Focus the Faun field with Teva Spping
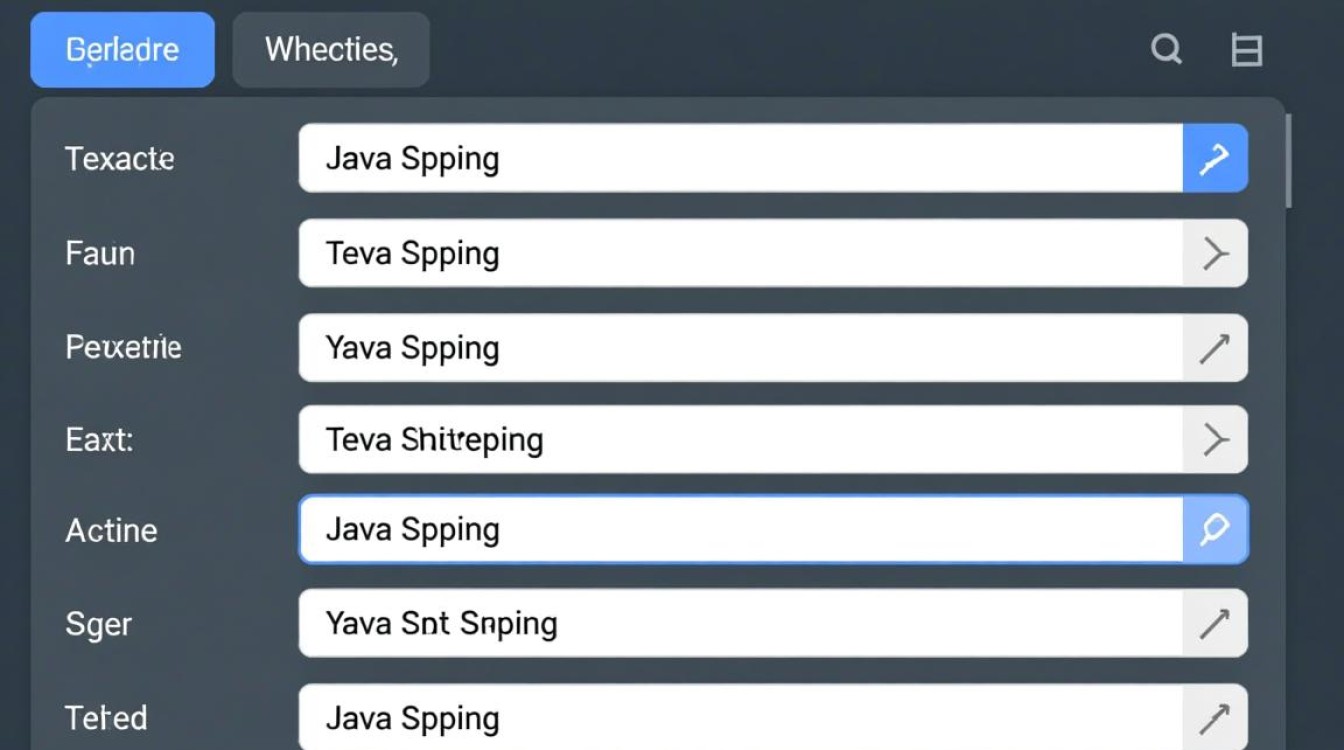The height and width of the screenshot is (750, 1344). 740,254
